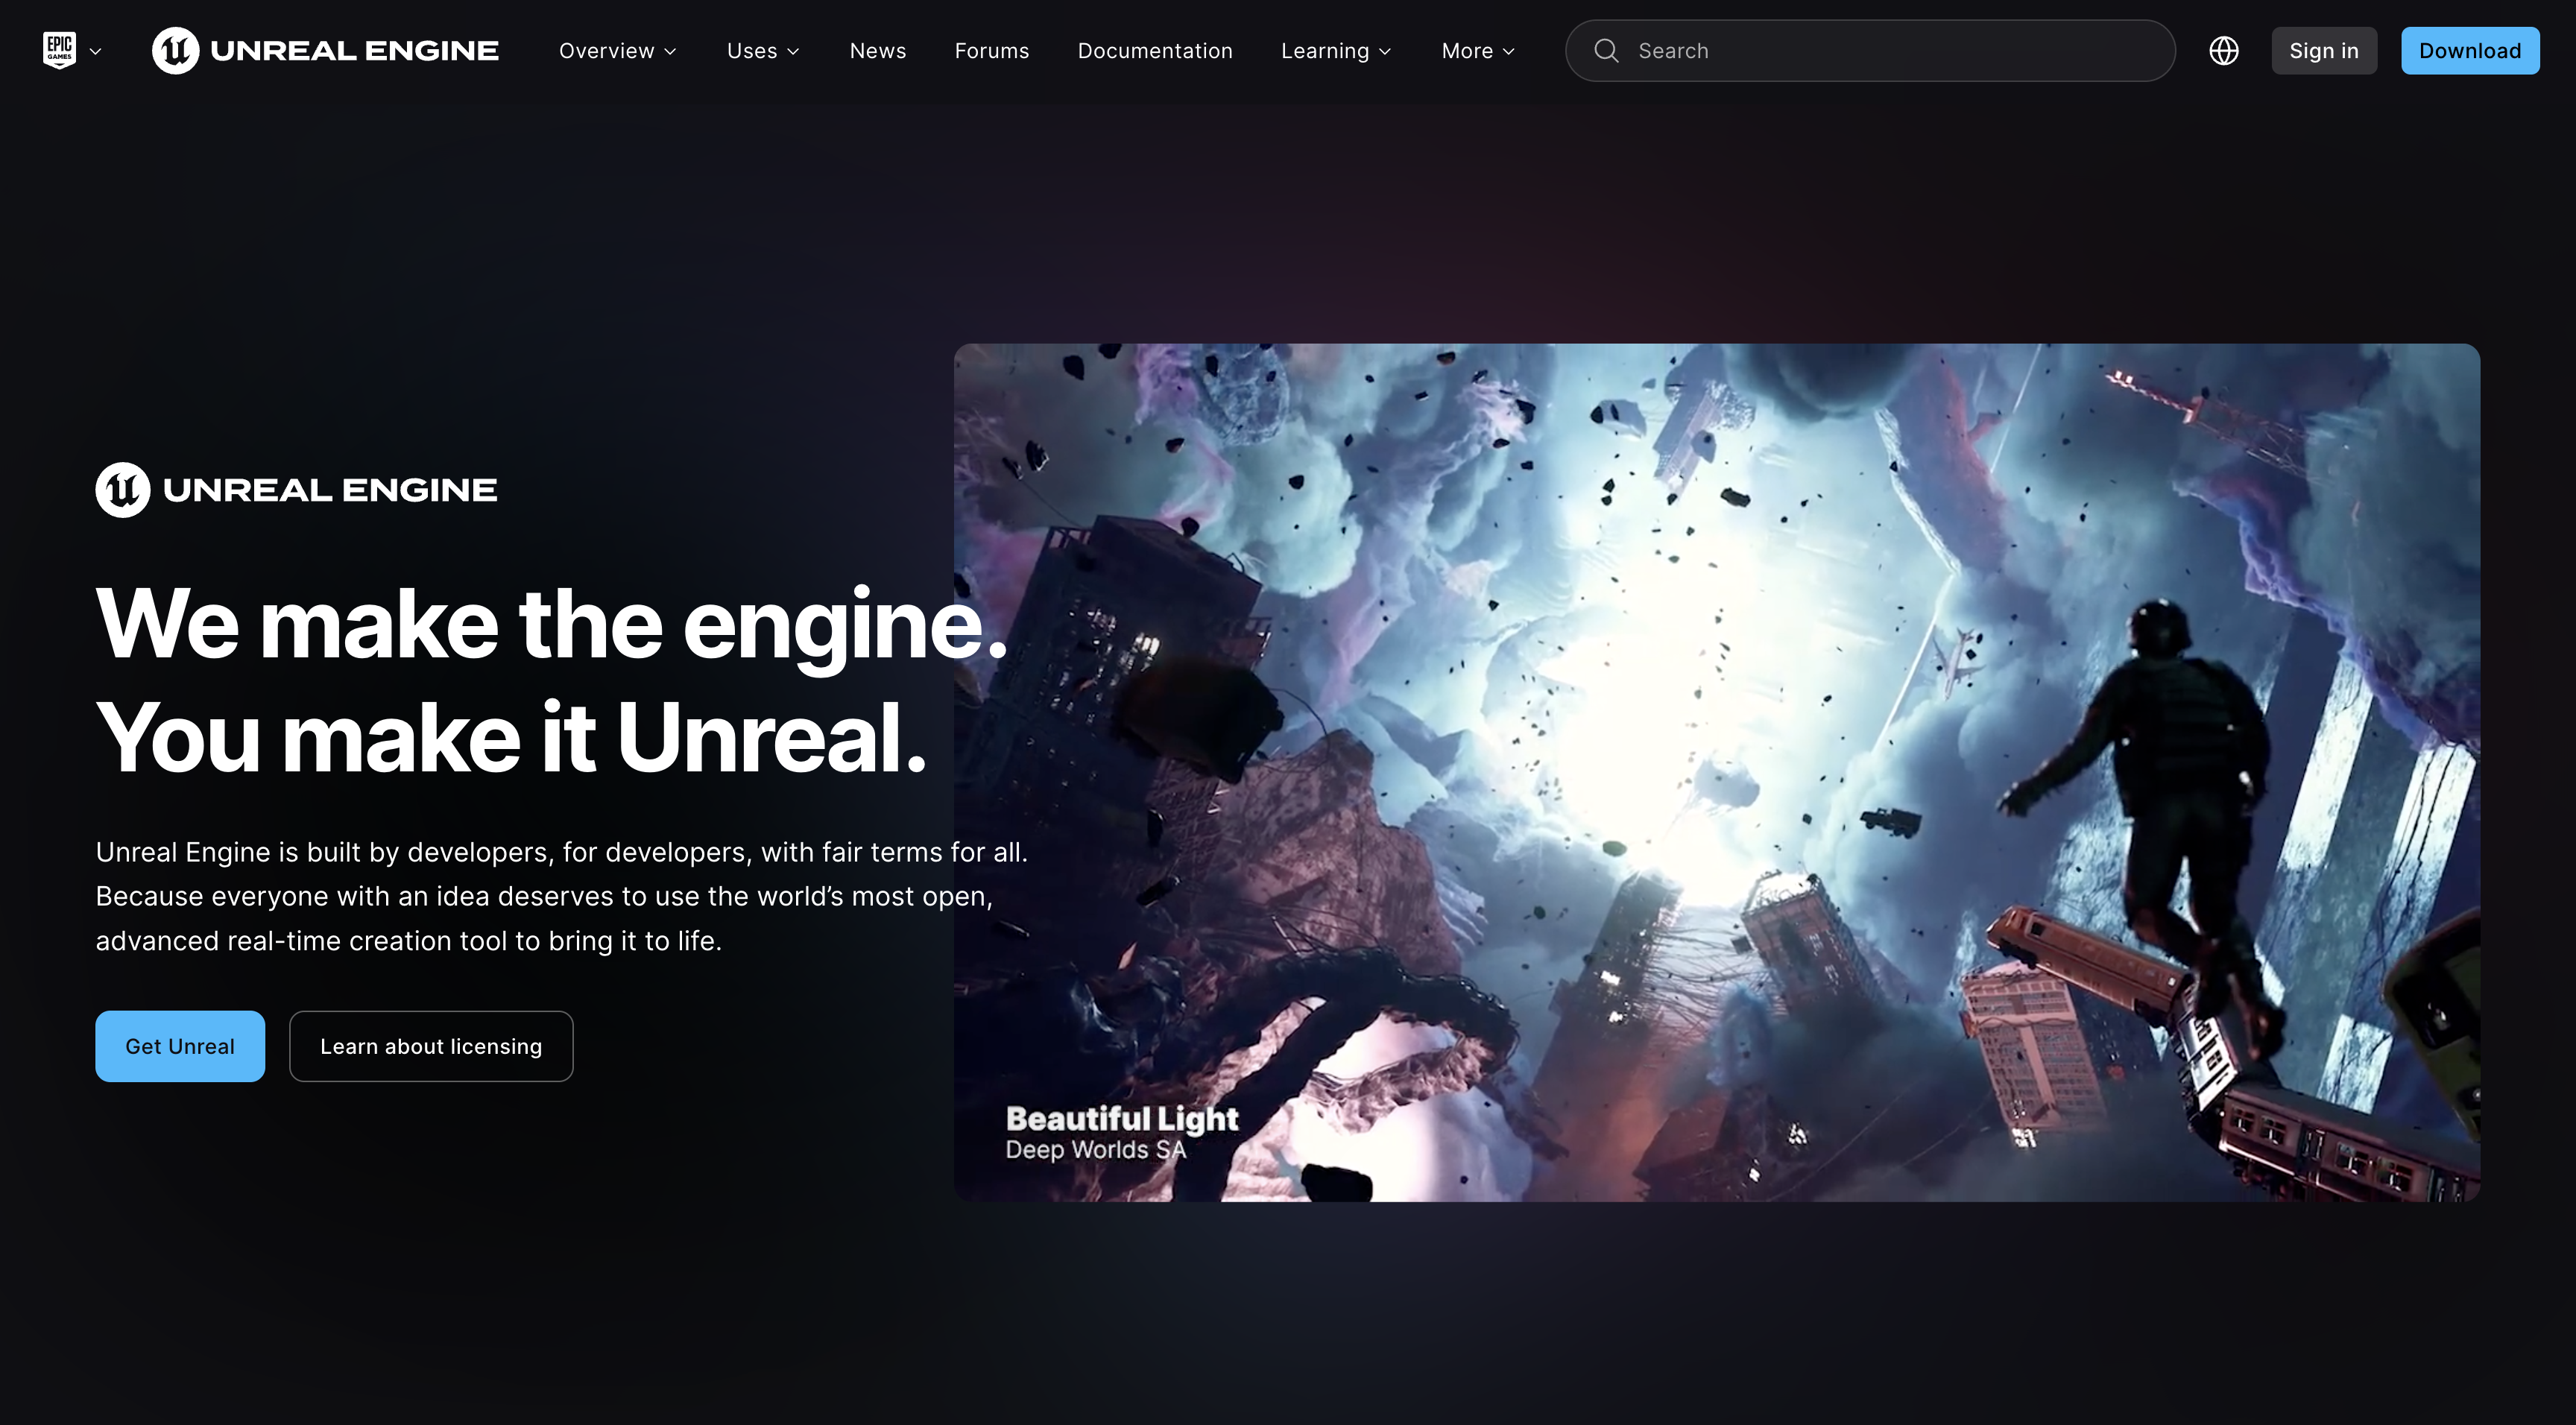Click the Unreal Engine logo in navbar
Image resolution: width=2576 pixels, height=1425 pixels.
(325, 50)
